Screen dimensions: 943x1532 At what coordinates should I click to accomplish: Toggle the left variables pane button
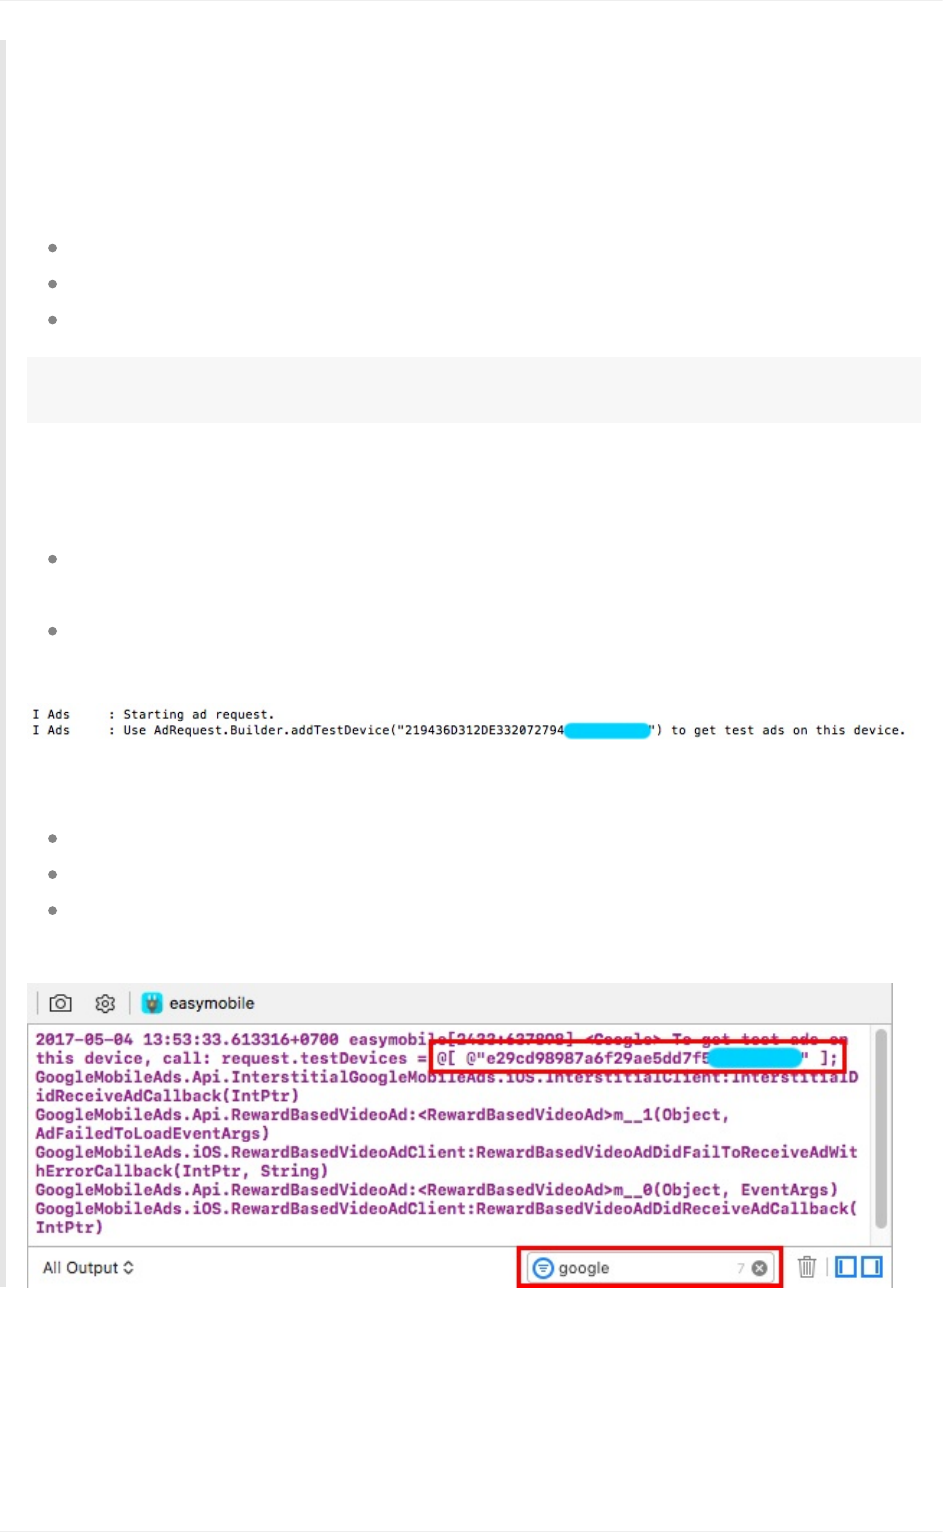tap(846, 1267)
